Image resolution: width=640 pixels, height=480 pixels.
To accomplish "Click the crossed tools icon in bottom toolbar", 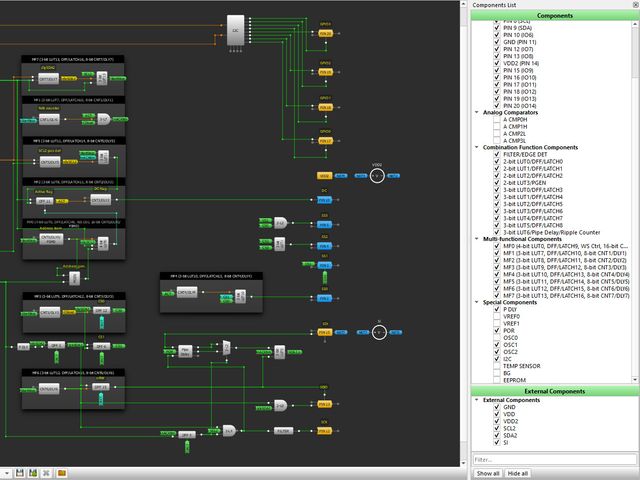I will coord(47,473).
